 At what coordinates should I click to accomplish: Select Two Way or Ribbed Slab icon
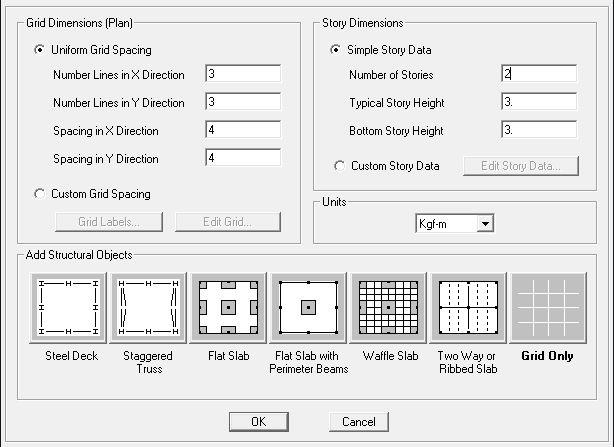pos(468,308)
